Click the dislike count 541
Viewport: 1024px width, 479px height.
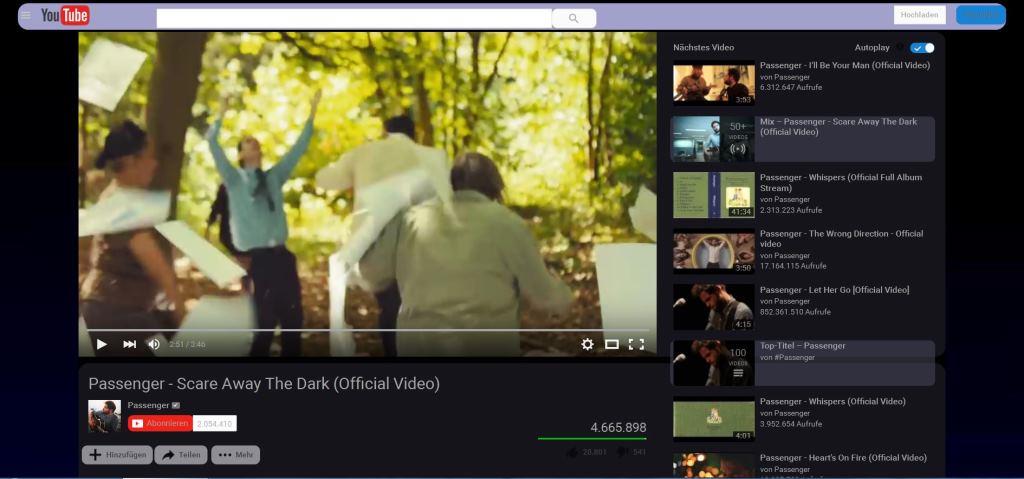(x=639, y=452)
